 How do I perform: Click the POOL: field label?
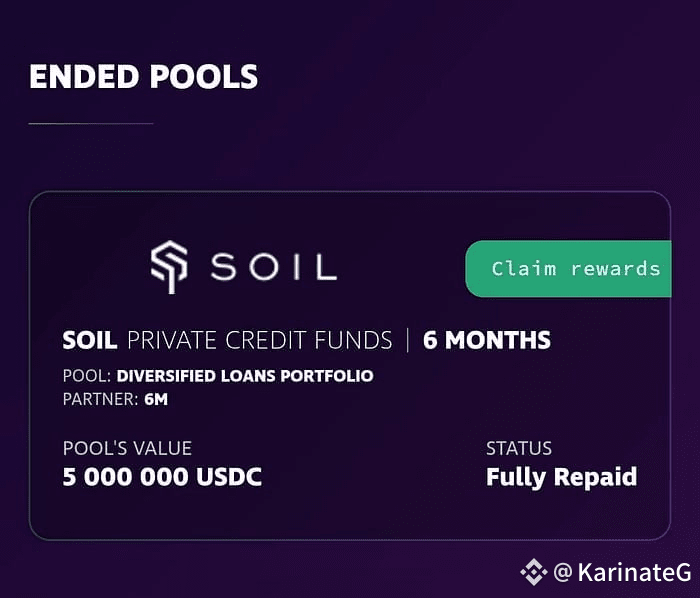[x=87, y=376]
